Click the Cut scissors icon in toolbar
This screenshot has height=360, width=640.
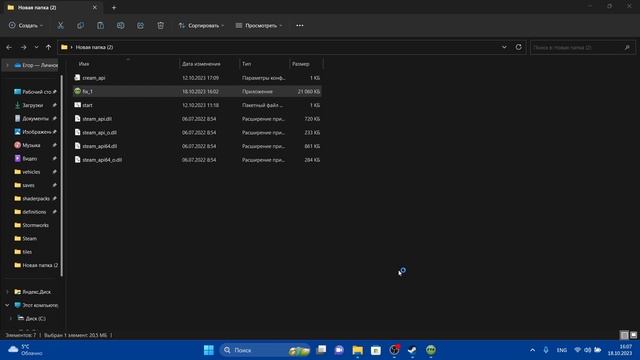click(x=60, y=25)
